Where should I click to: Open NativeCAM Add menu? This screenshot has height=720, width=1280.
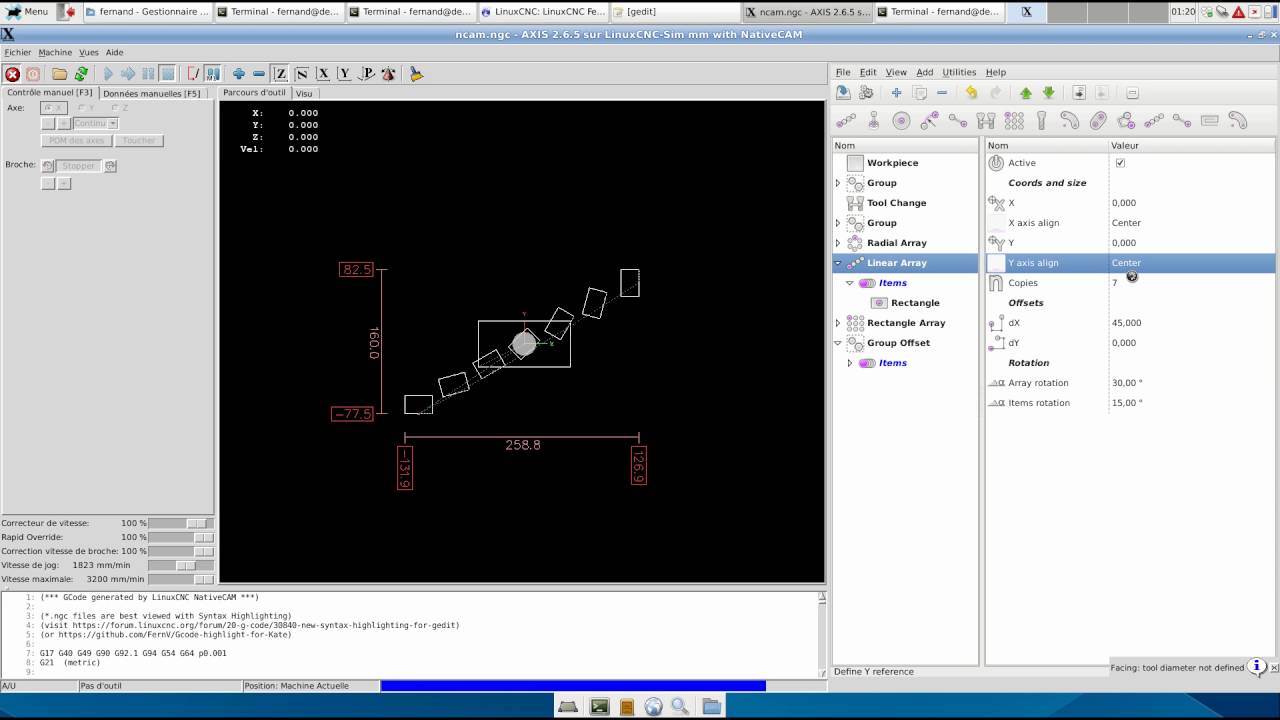coord(924,72)
